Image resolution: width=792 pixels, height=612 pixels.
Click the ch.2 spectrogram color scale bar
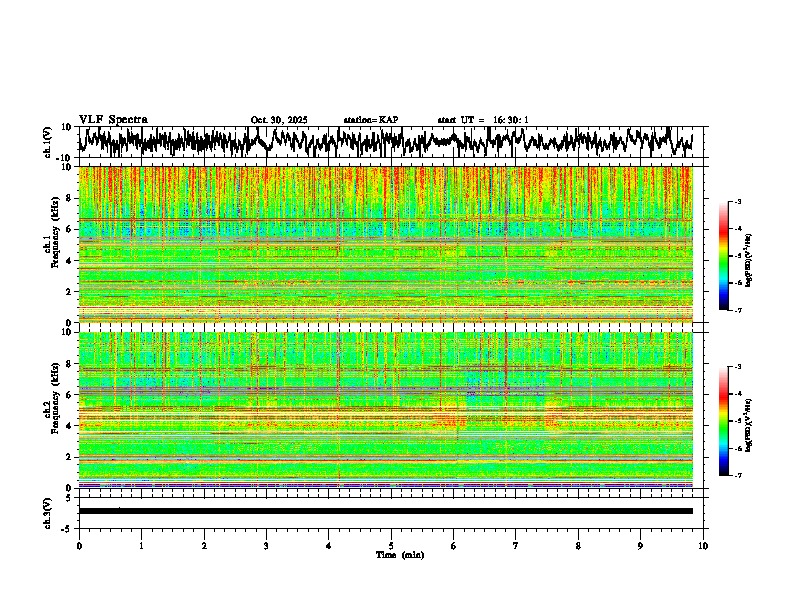coord(724,421)
